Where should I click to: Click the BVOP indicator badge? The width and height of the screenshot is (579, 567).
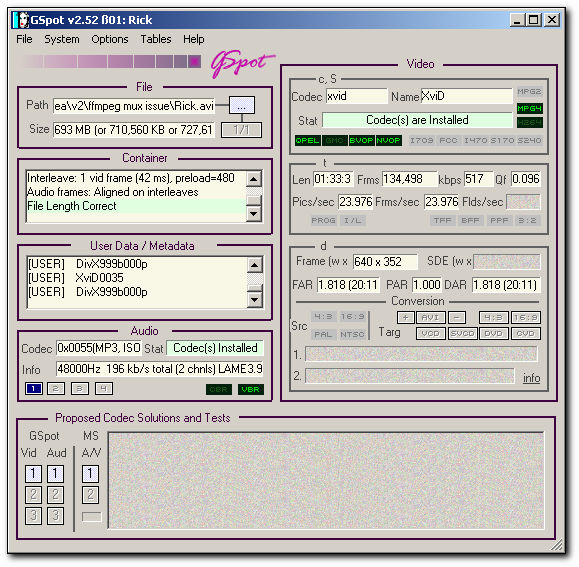coord(361,140)
